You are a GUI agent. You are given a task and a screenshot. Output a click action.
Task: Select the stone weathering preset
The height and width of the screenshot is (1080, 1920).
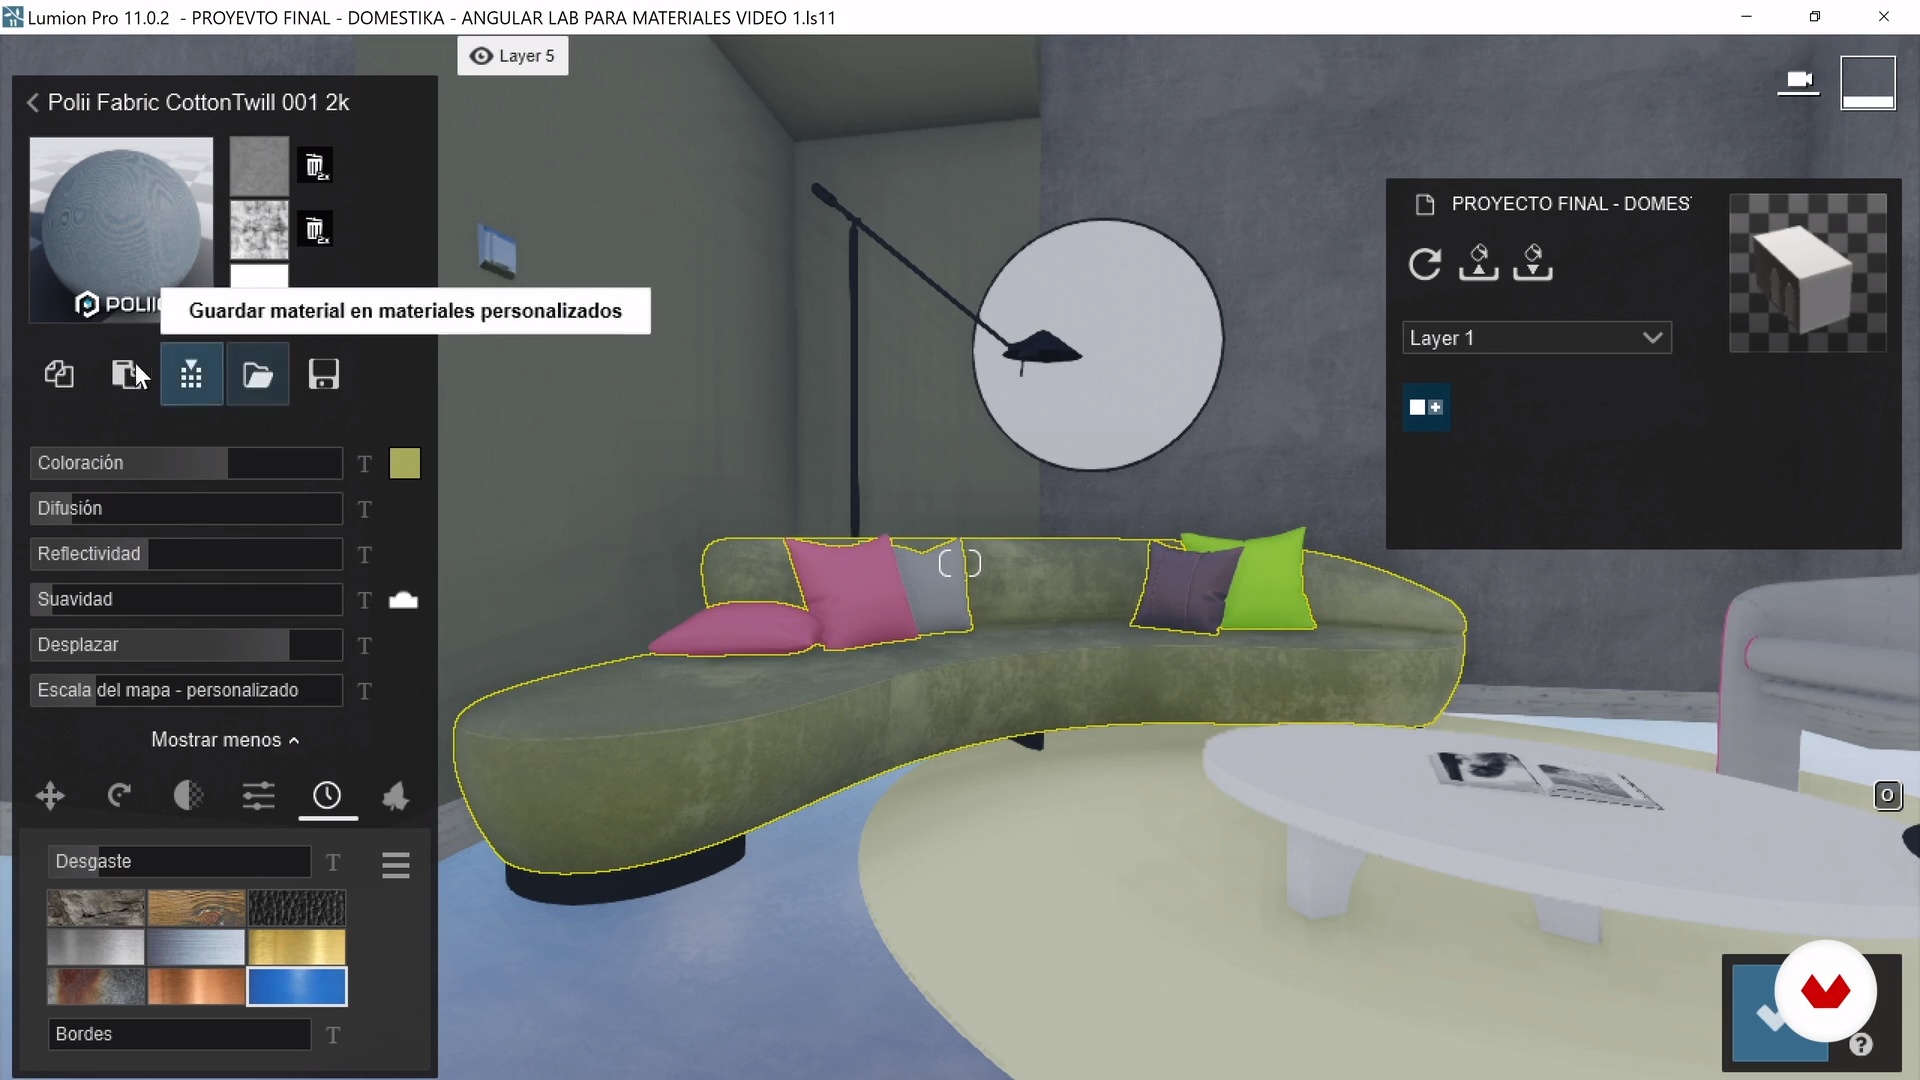96,908
